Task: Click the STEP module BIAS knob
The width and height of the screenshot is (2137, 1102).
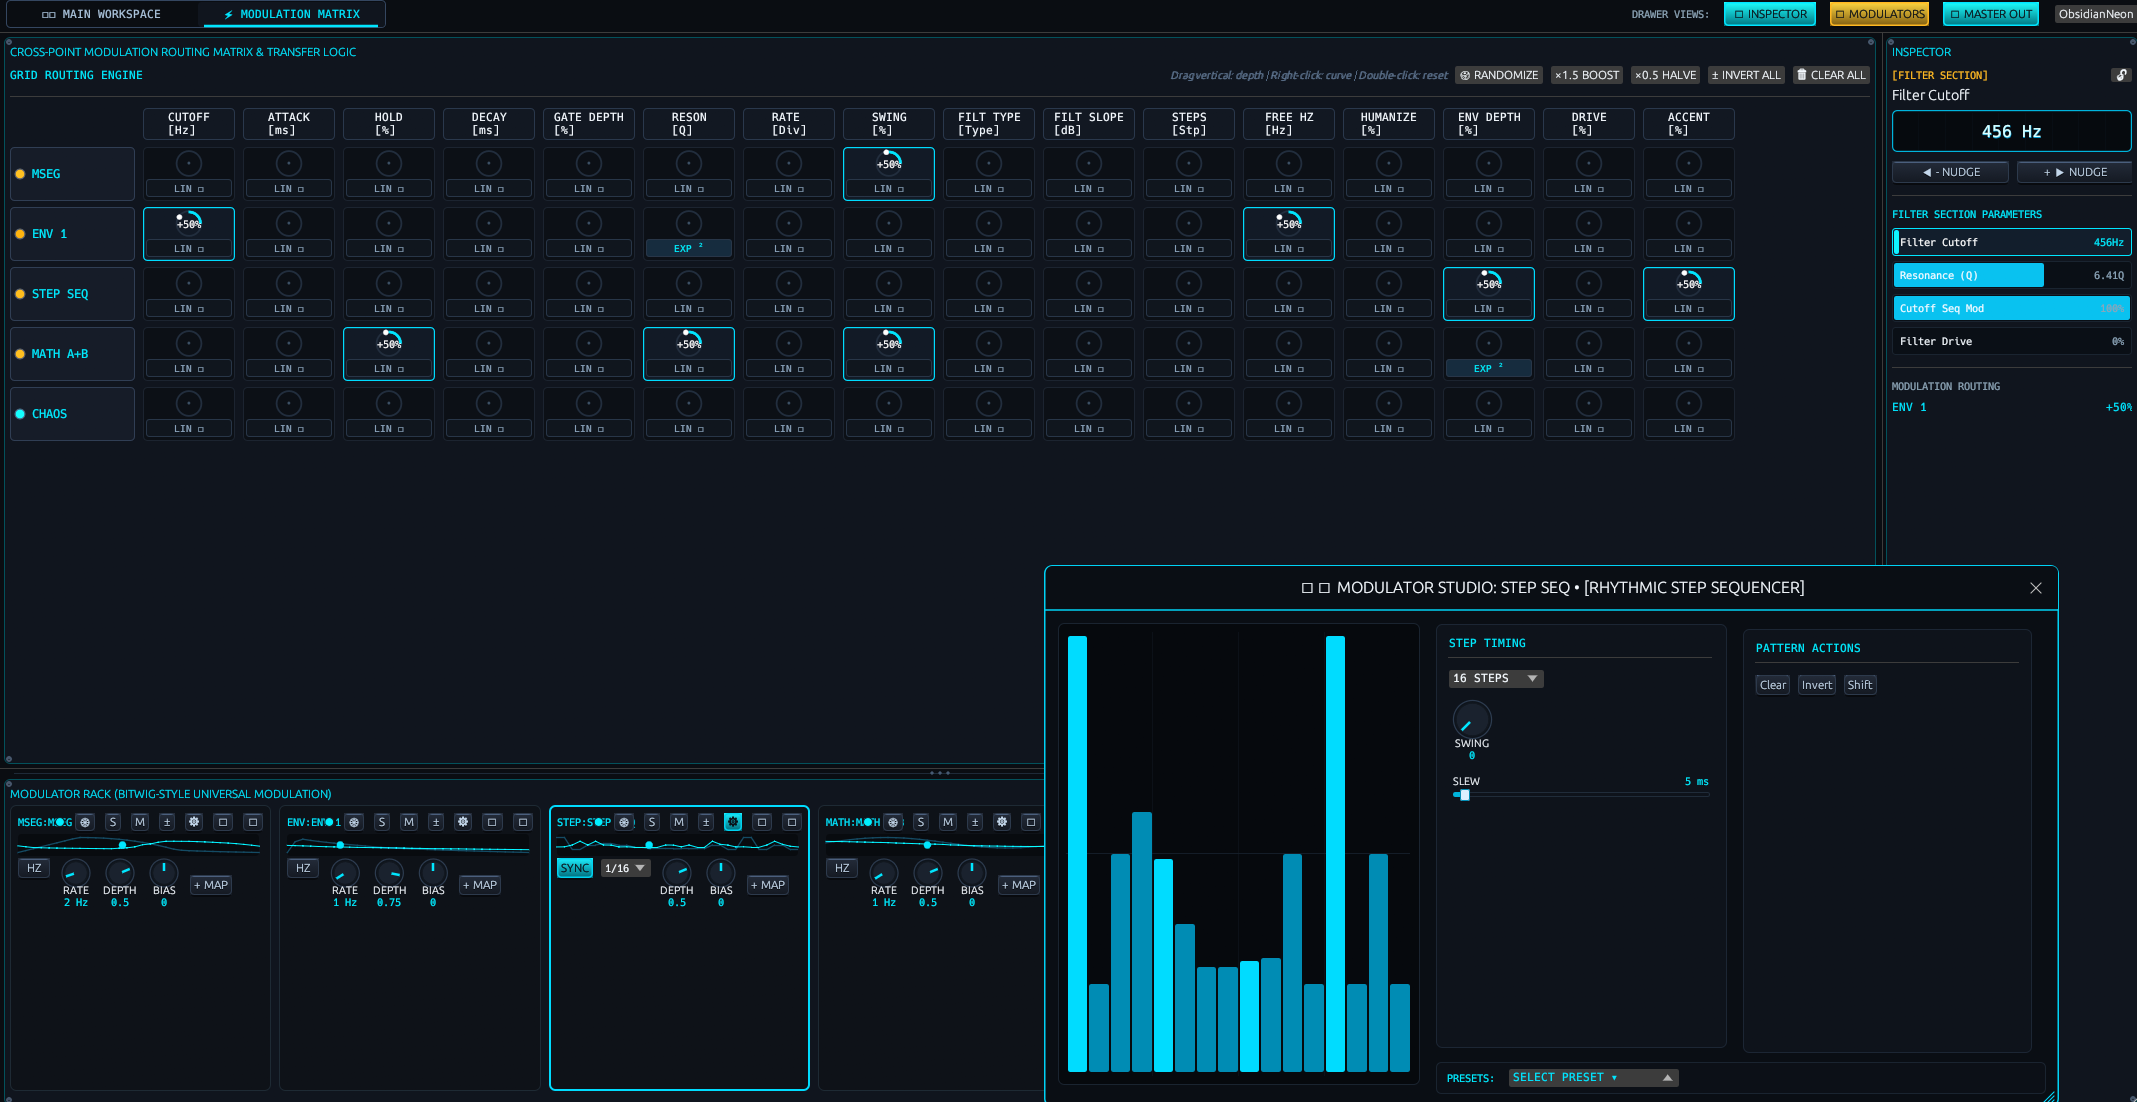Action: point(721,872)
